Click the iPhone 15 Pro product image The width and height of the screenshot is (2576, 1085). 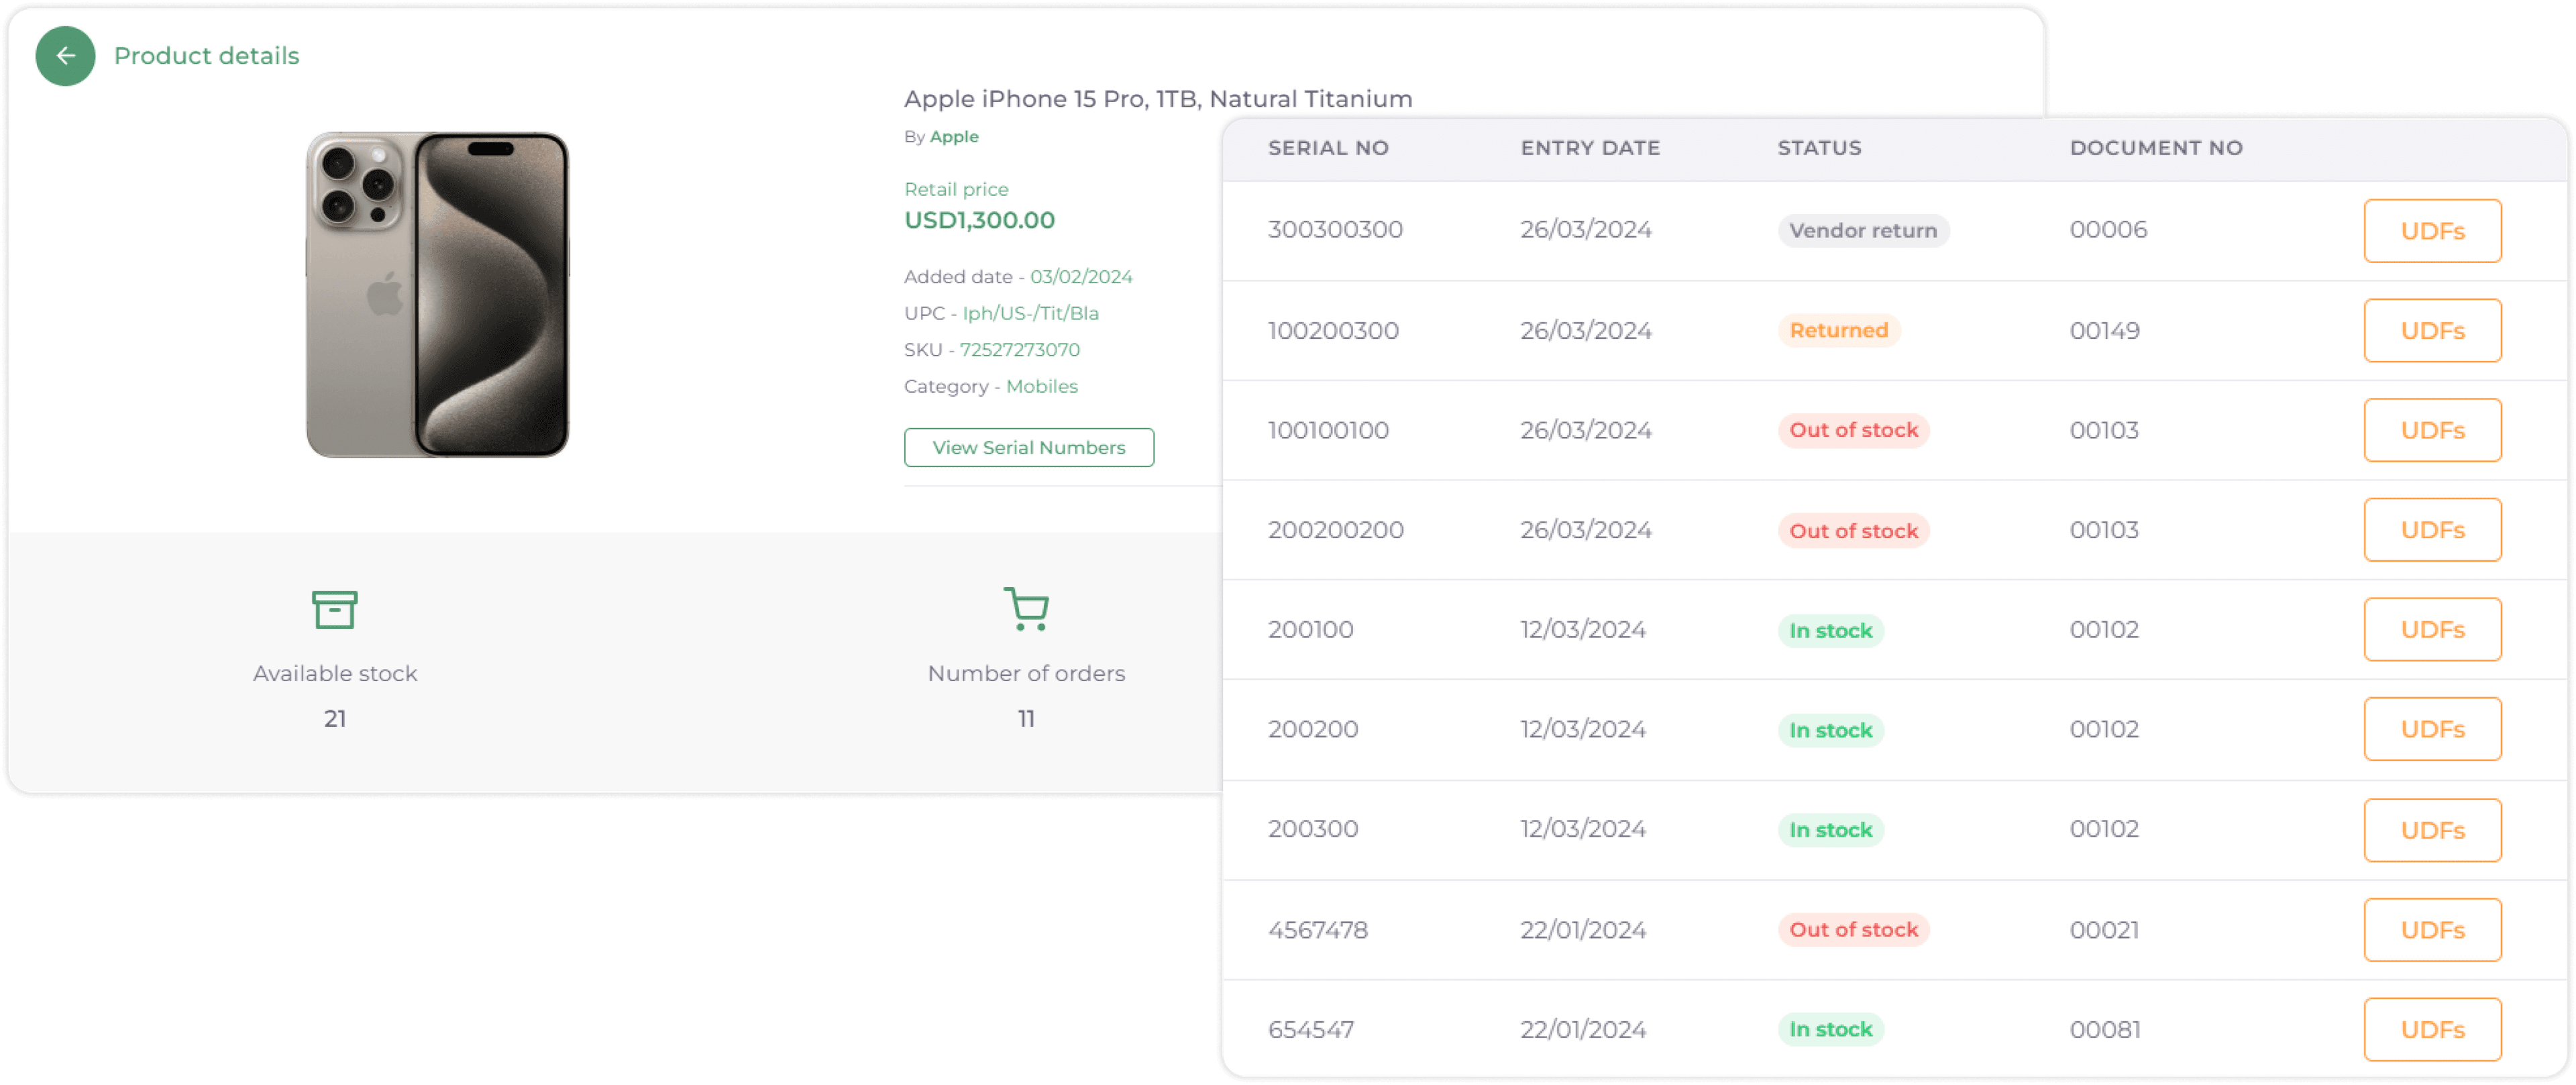(x=438, y=295)
